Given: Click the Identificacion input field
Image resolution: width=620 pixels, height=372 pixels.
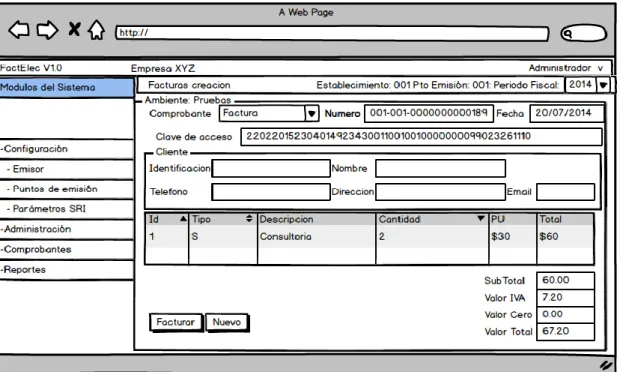Looking at the screenshot, I should 271,168.
